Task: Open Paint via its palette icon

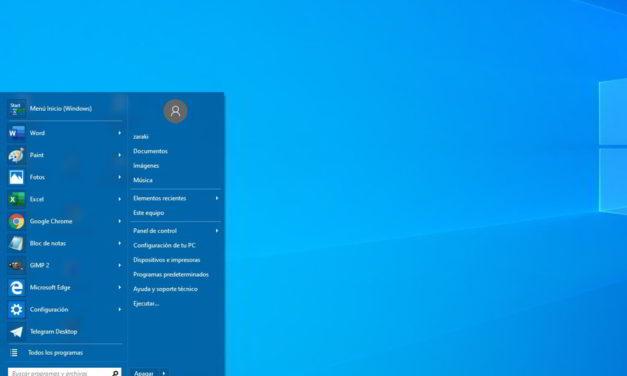Action: [x=16, y=155]
